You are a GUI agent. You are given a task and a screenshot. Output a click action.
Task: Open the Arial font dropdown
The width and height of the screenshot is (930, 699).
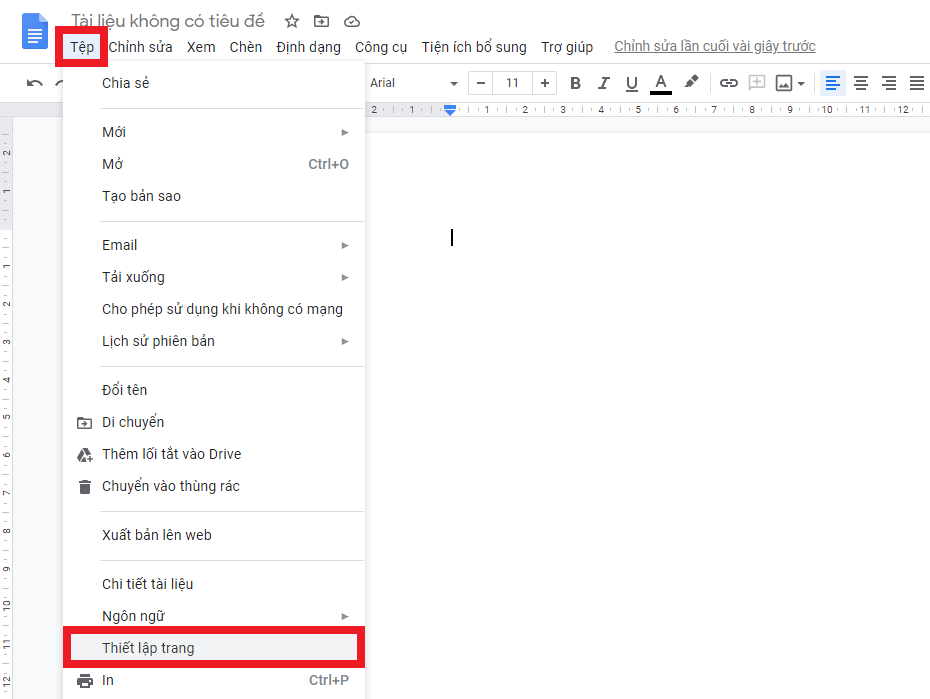tap(413, 83)
